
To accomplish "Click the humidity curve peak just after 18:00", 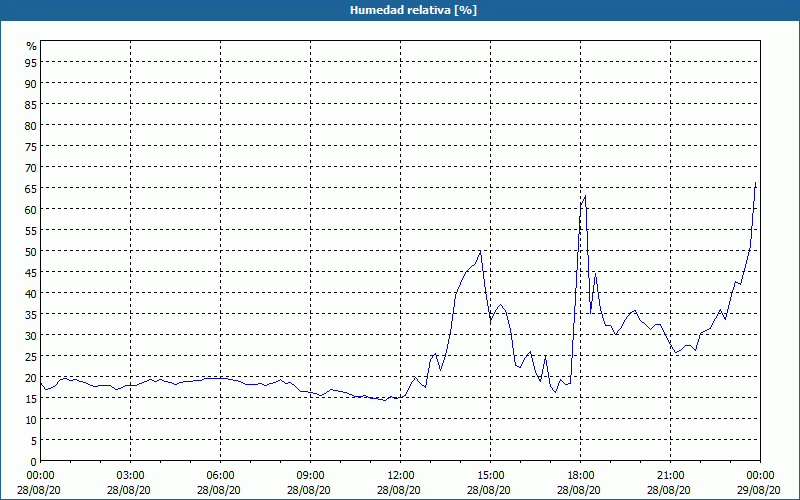I will [585, 196].
